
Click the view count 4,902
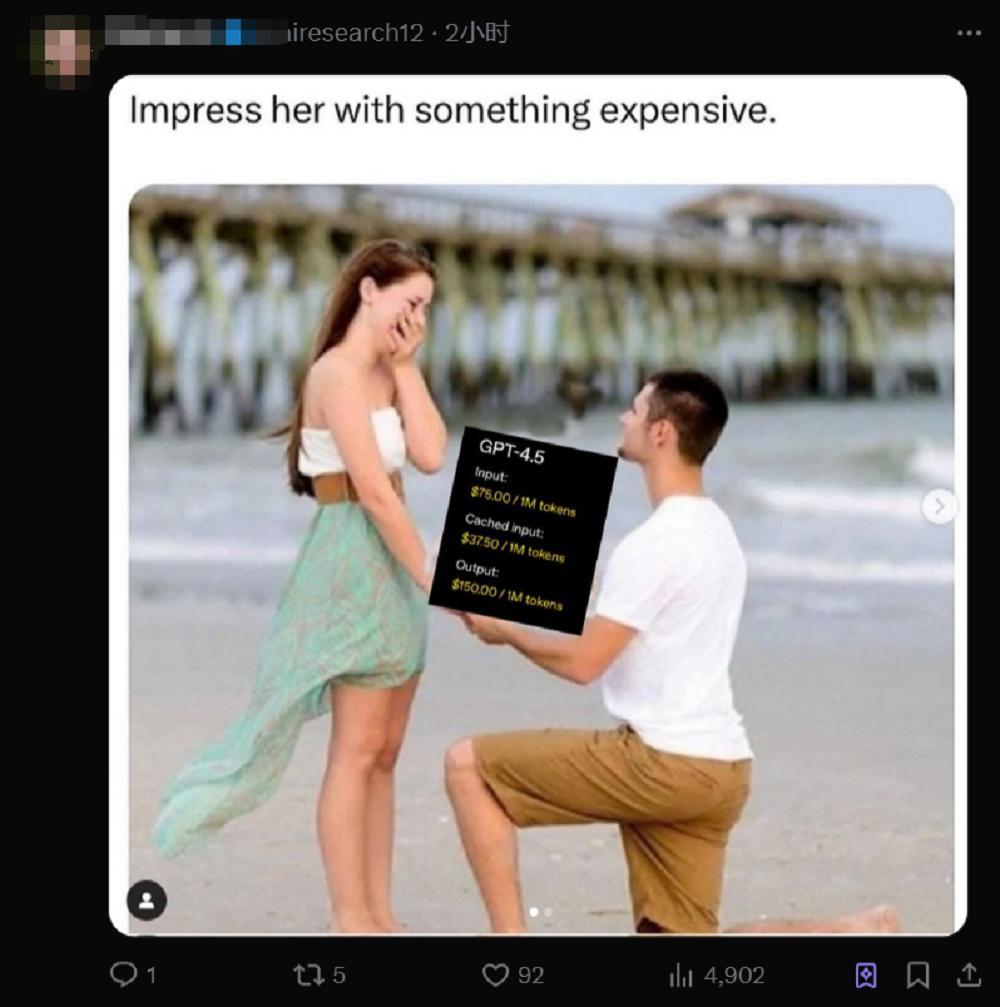(734, 976)
